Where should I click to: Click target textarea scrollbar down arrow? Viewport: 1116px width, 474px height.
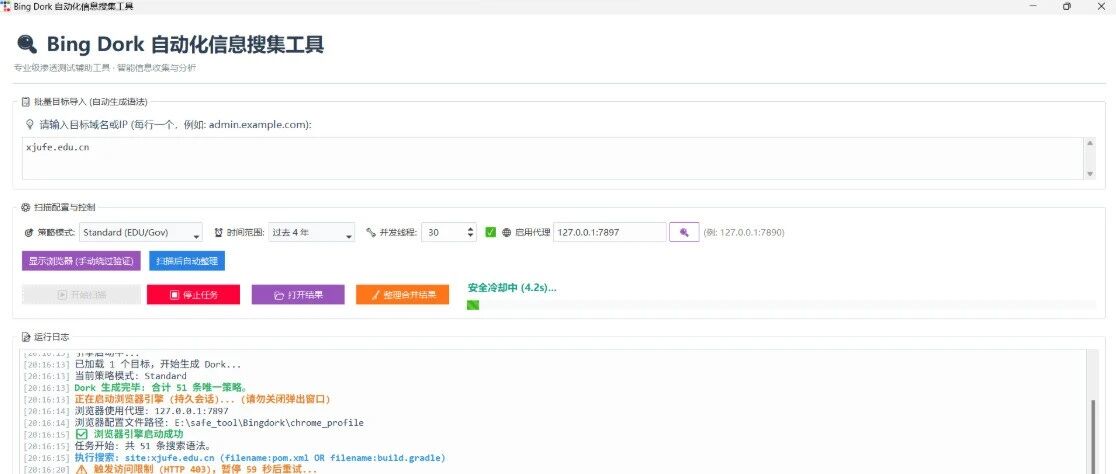pos(1090,174)
